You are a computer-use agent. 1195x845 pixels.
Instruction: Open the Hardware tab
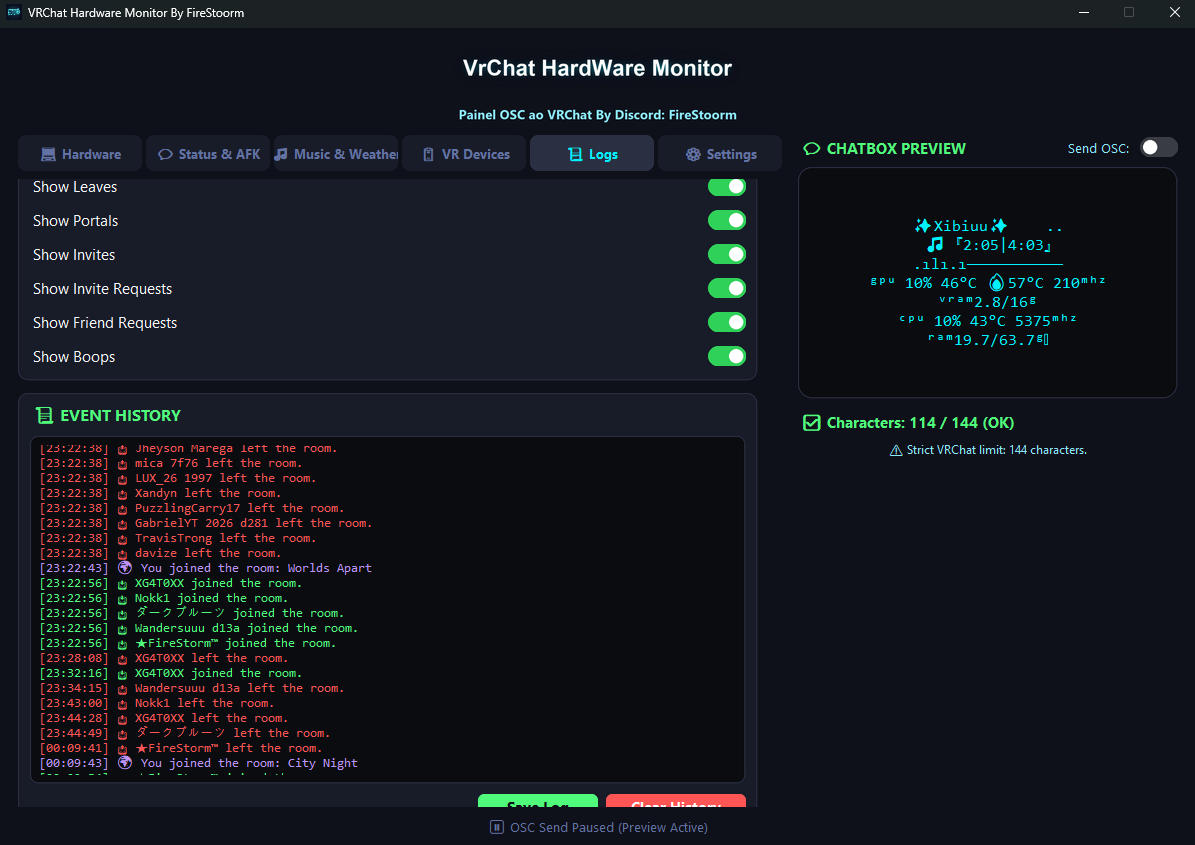tap(80, 154)
